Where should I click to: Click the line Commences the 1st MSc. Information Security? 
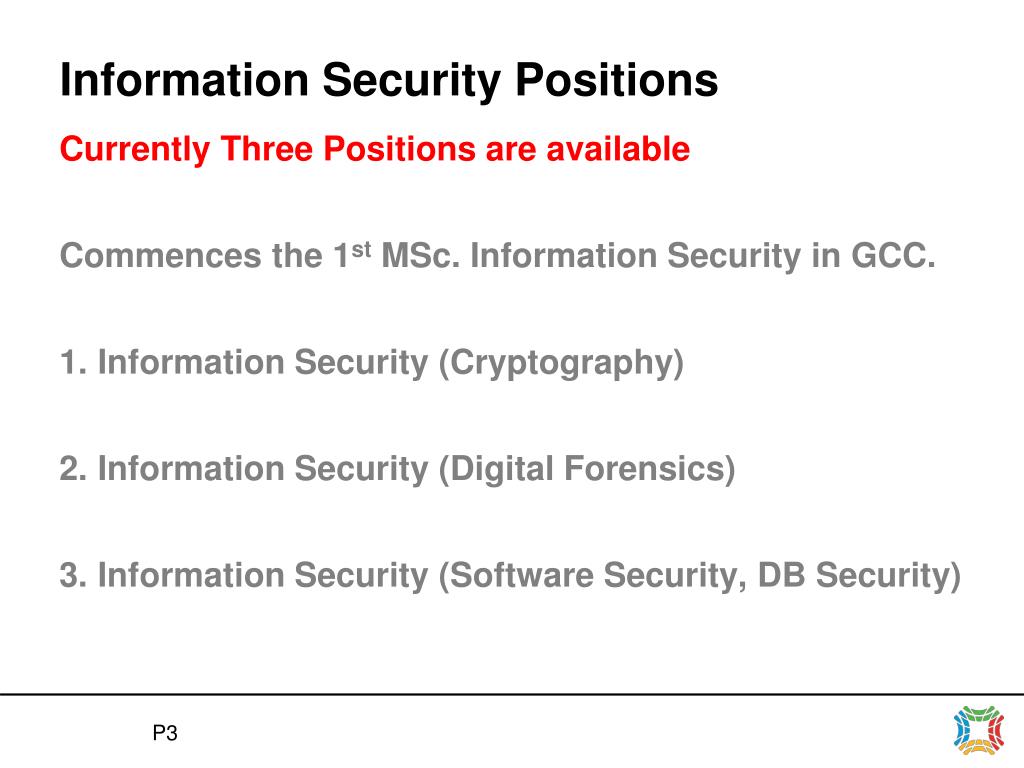pos(498,255)
